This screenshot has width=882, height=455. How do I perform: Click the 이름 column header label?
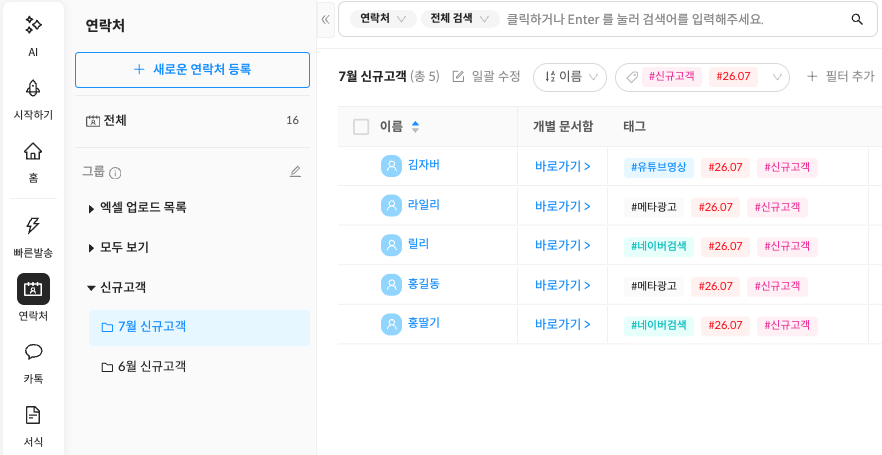coord(392,127)
